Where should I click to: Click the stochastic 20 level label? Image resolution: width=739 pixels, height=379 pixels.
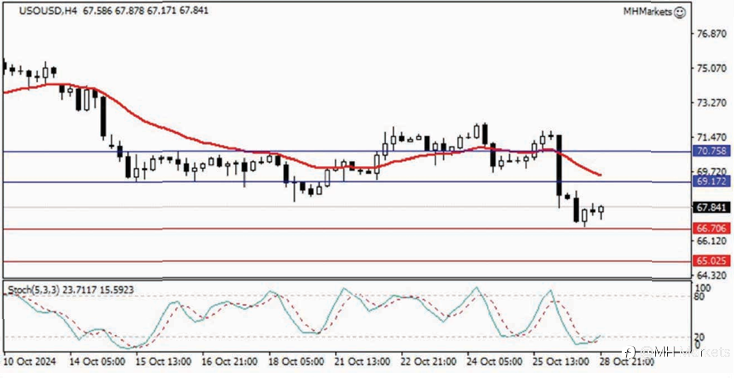click(x=699, y=337)
